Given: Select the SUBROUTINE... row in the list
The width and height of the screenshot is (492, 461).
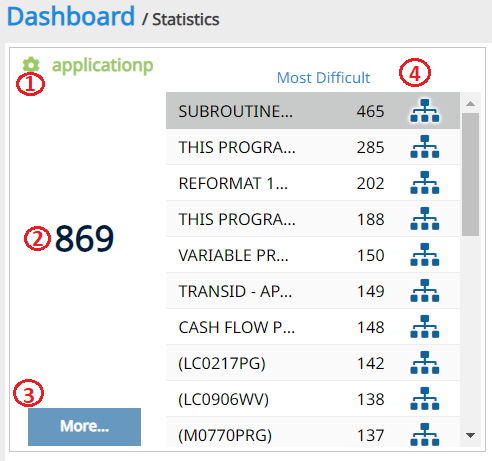Looking at the screenshot, I should [x=313, y=111].
